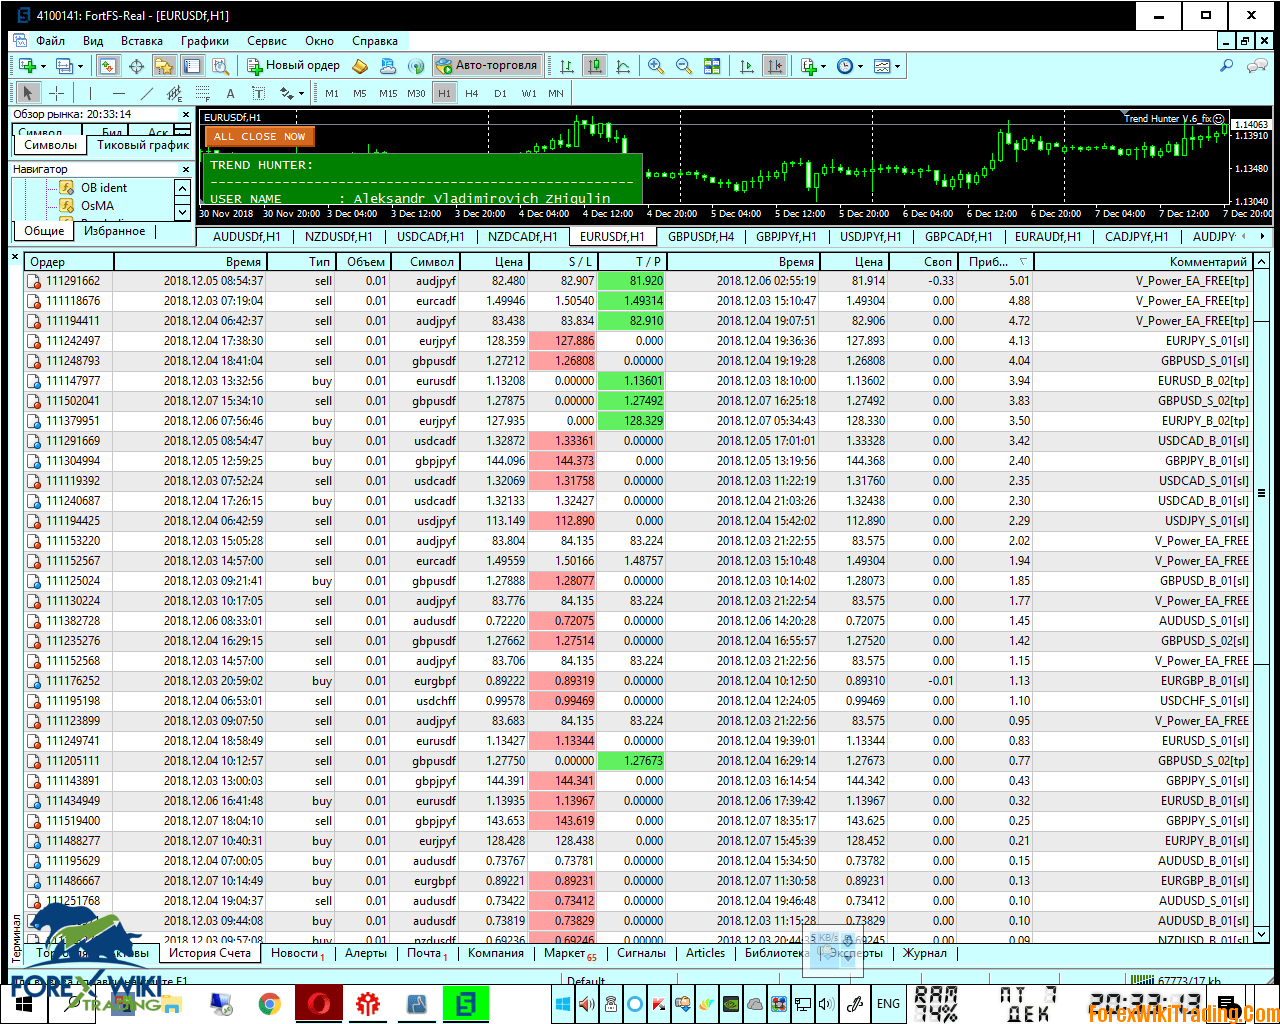Switch chart to line chart type
1280x1024 pixels.
[623, 66]
